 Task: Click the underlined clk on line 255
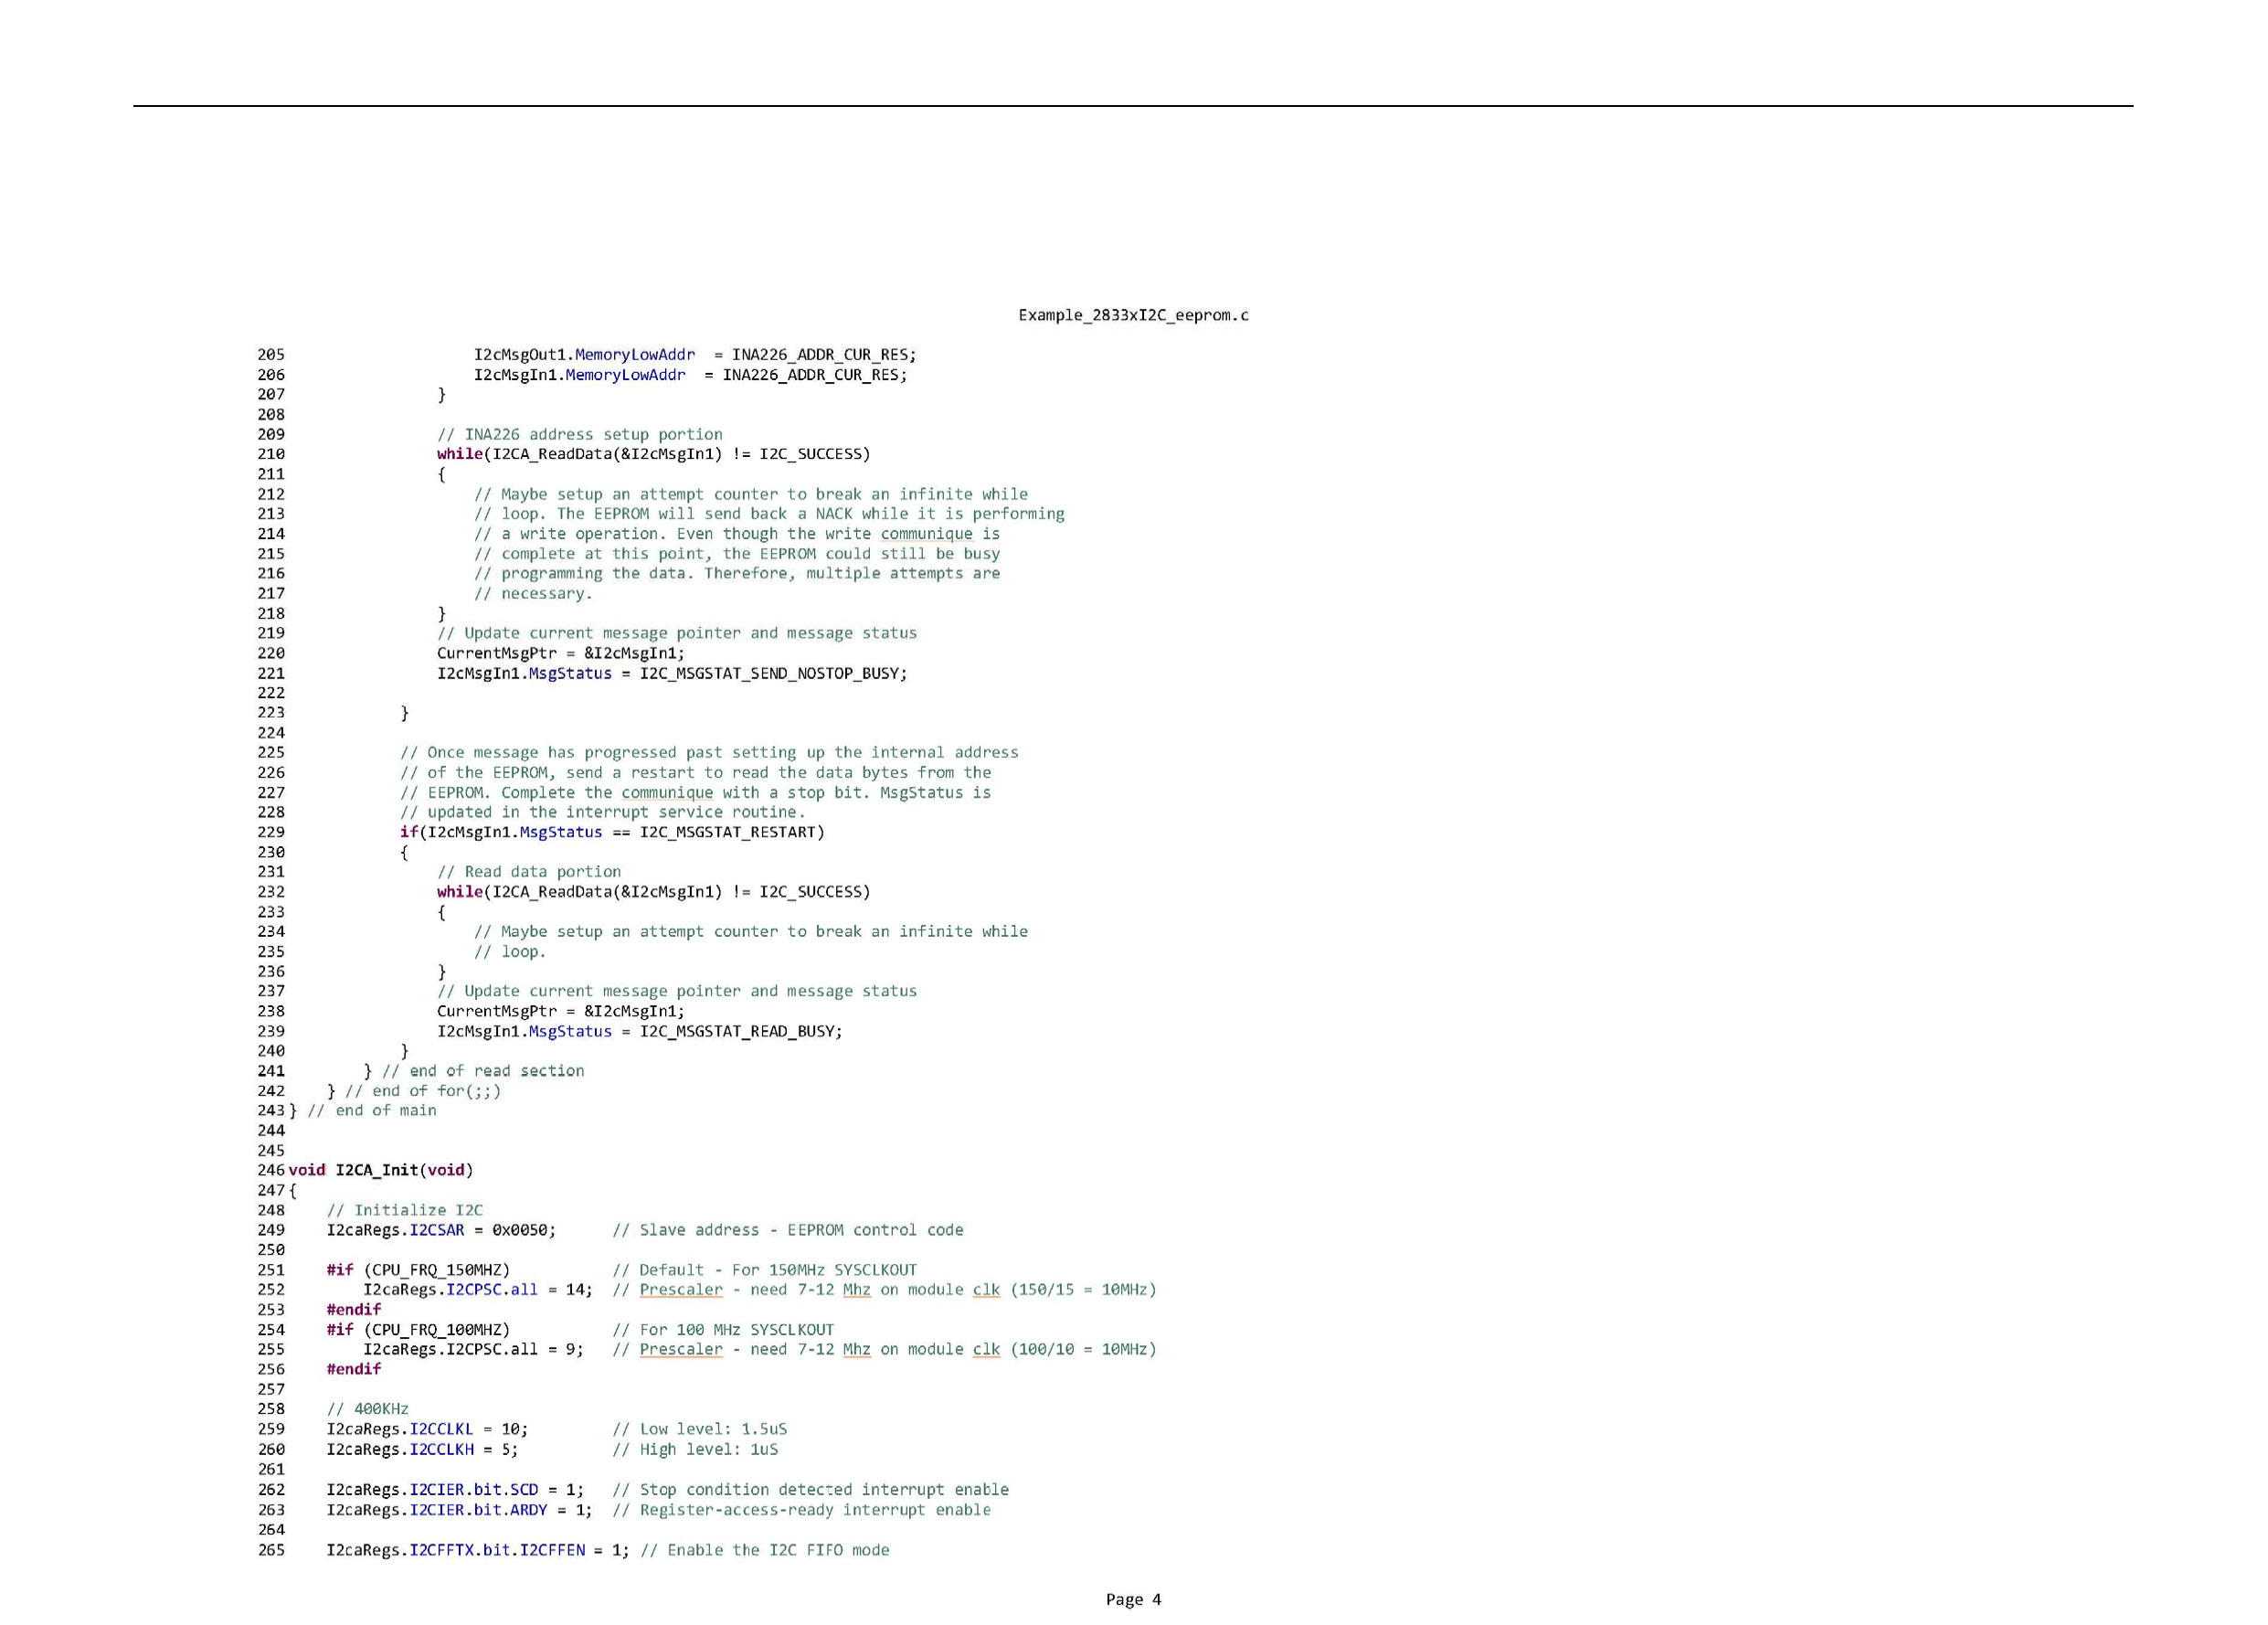coord(986,1349)
